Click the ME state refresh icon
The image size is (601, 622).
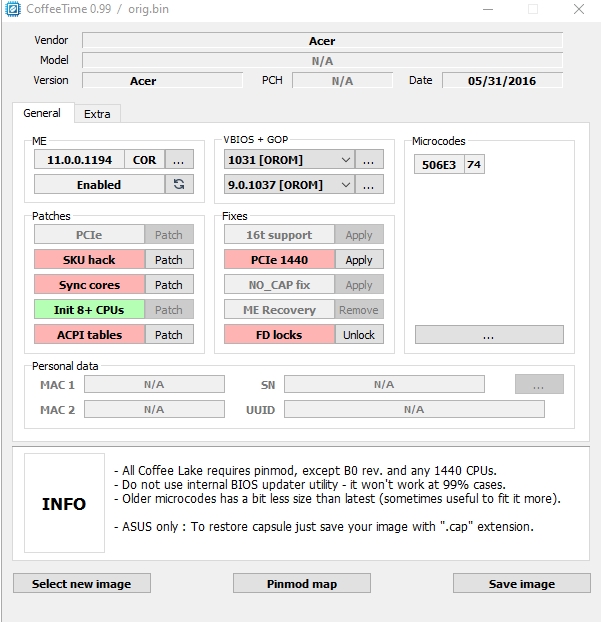click(179, 184)
